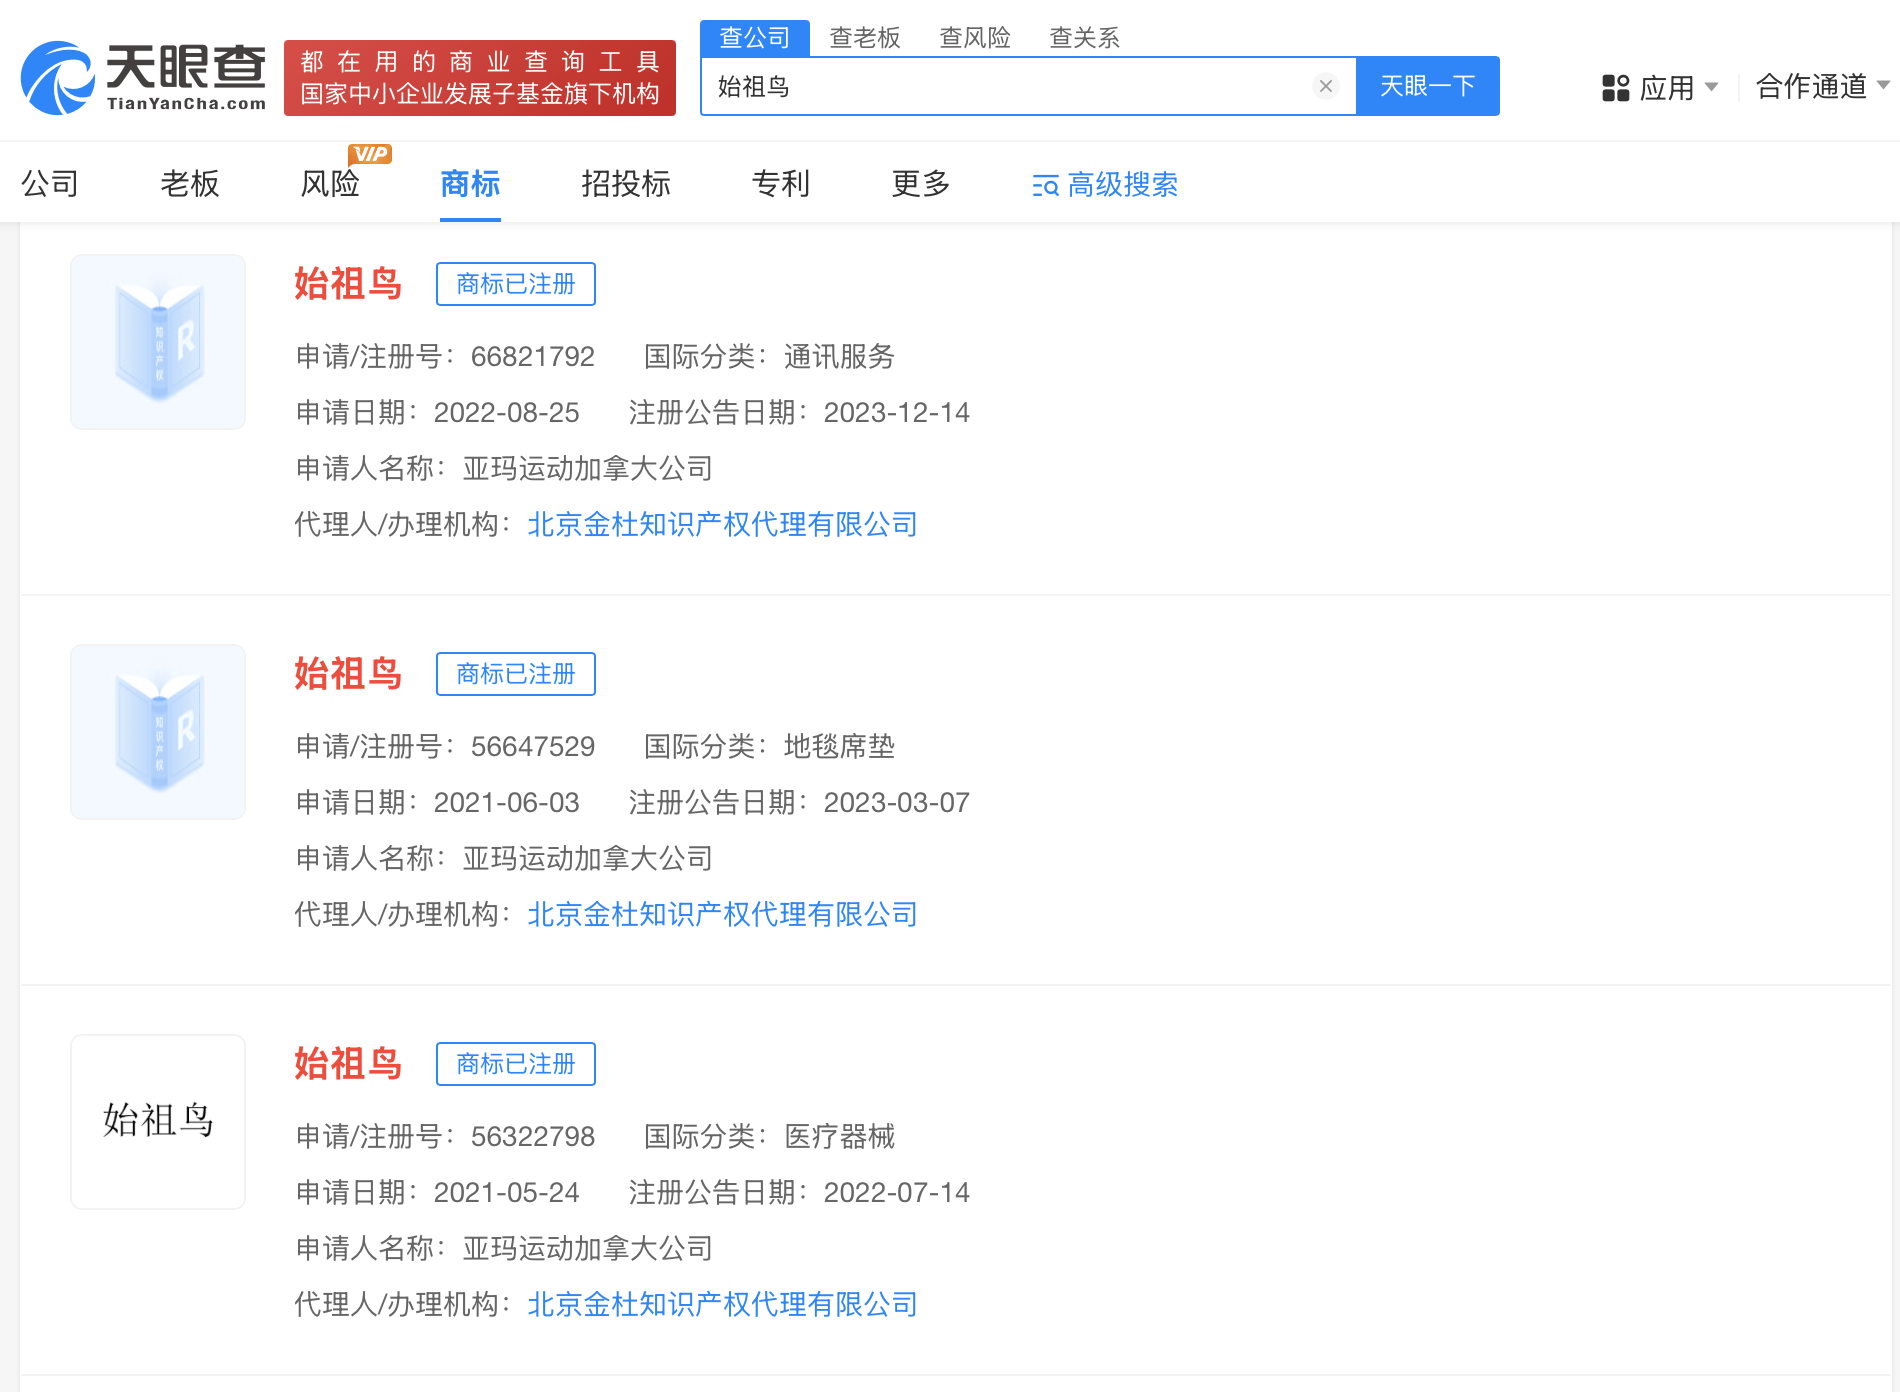This screenshot has height=1392, width=1900.
Task: Switch to the 老板 results tab
Action: (x=190, y=184)
